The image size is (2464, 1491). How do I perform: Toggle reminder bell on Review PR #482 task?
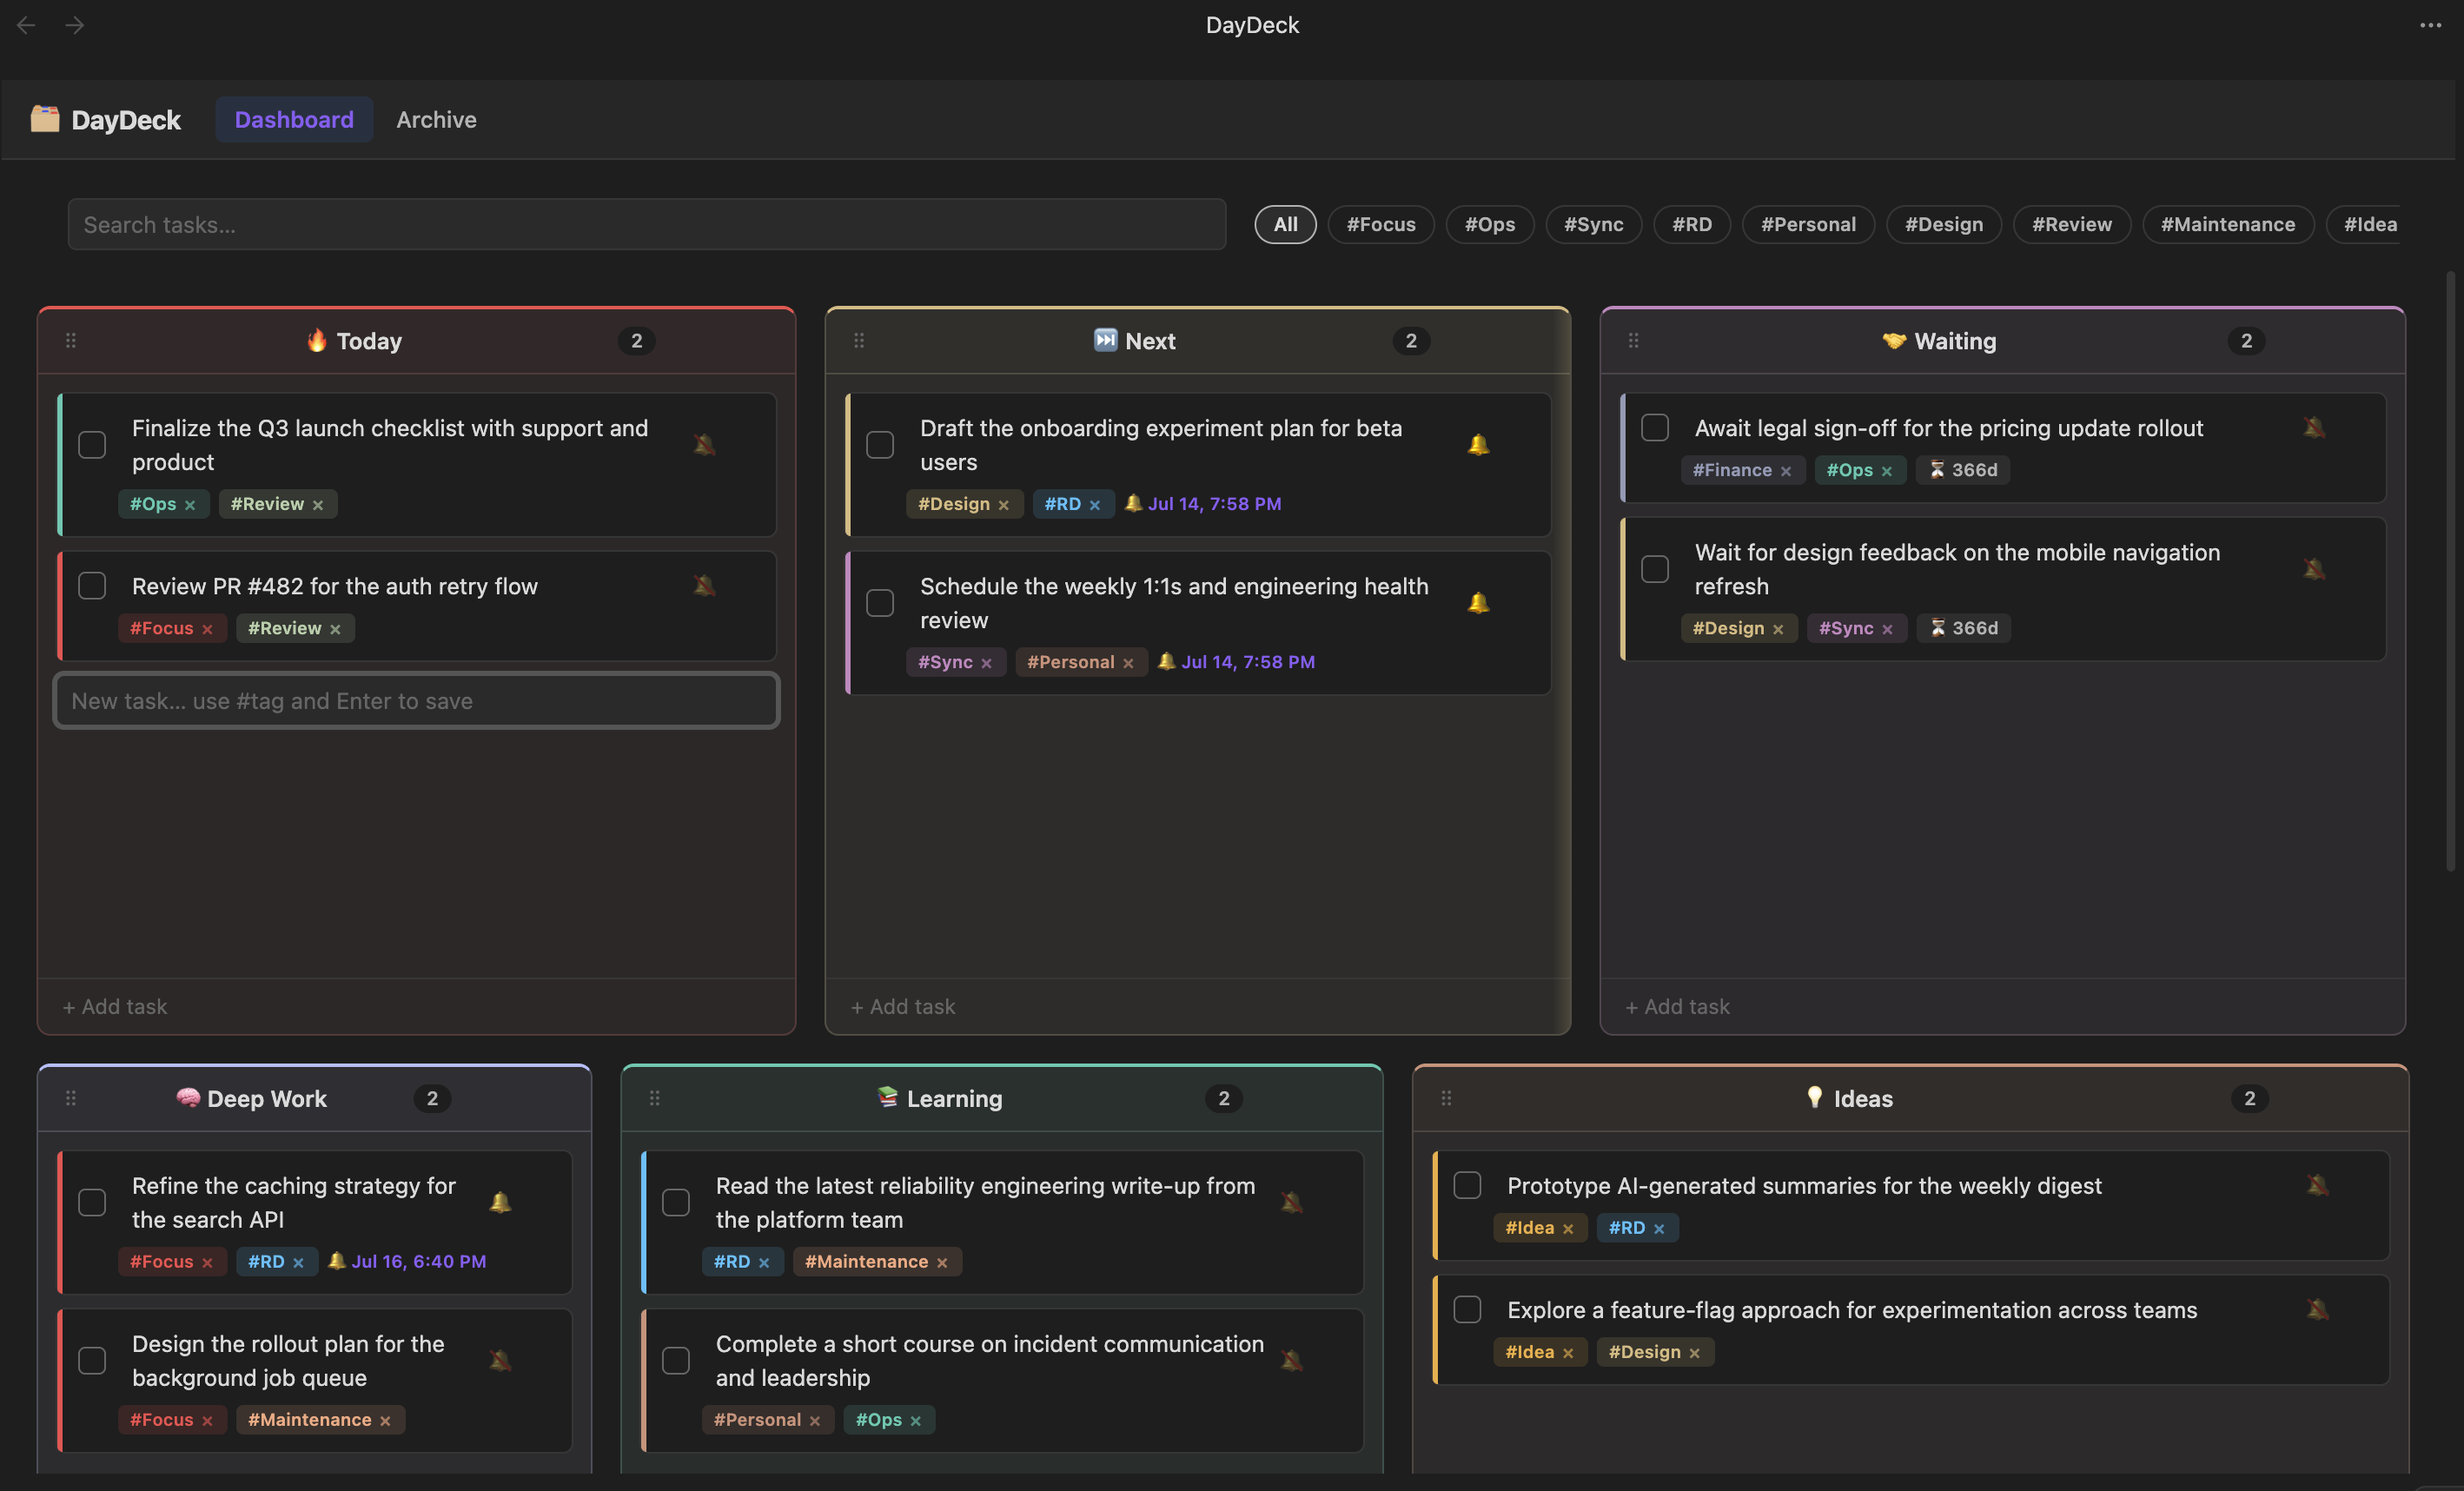tap(704, 586)
